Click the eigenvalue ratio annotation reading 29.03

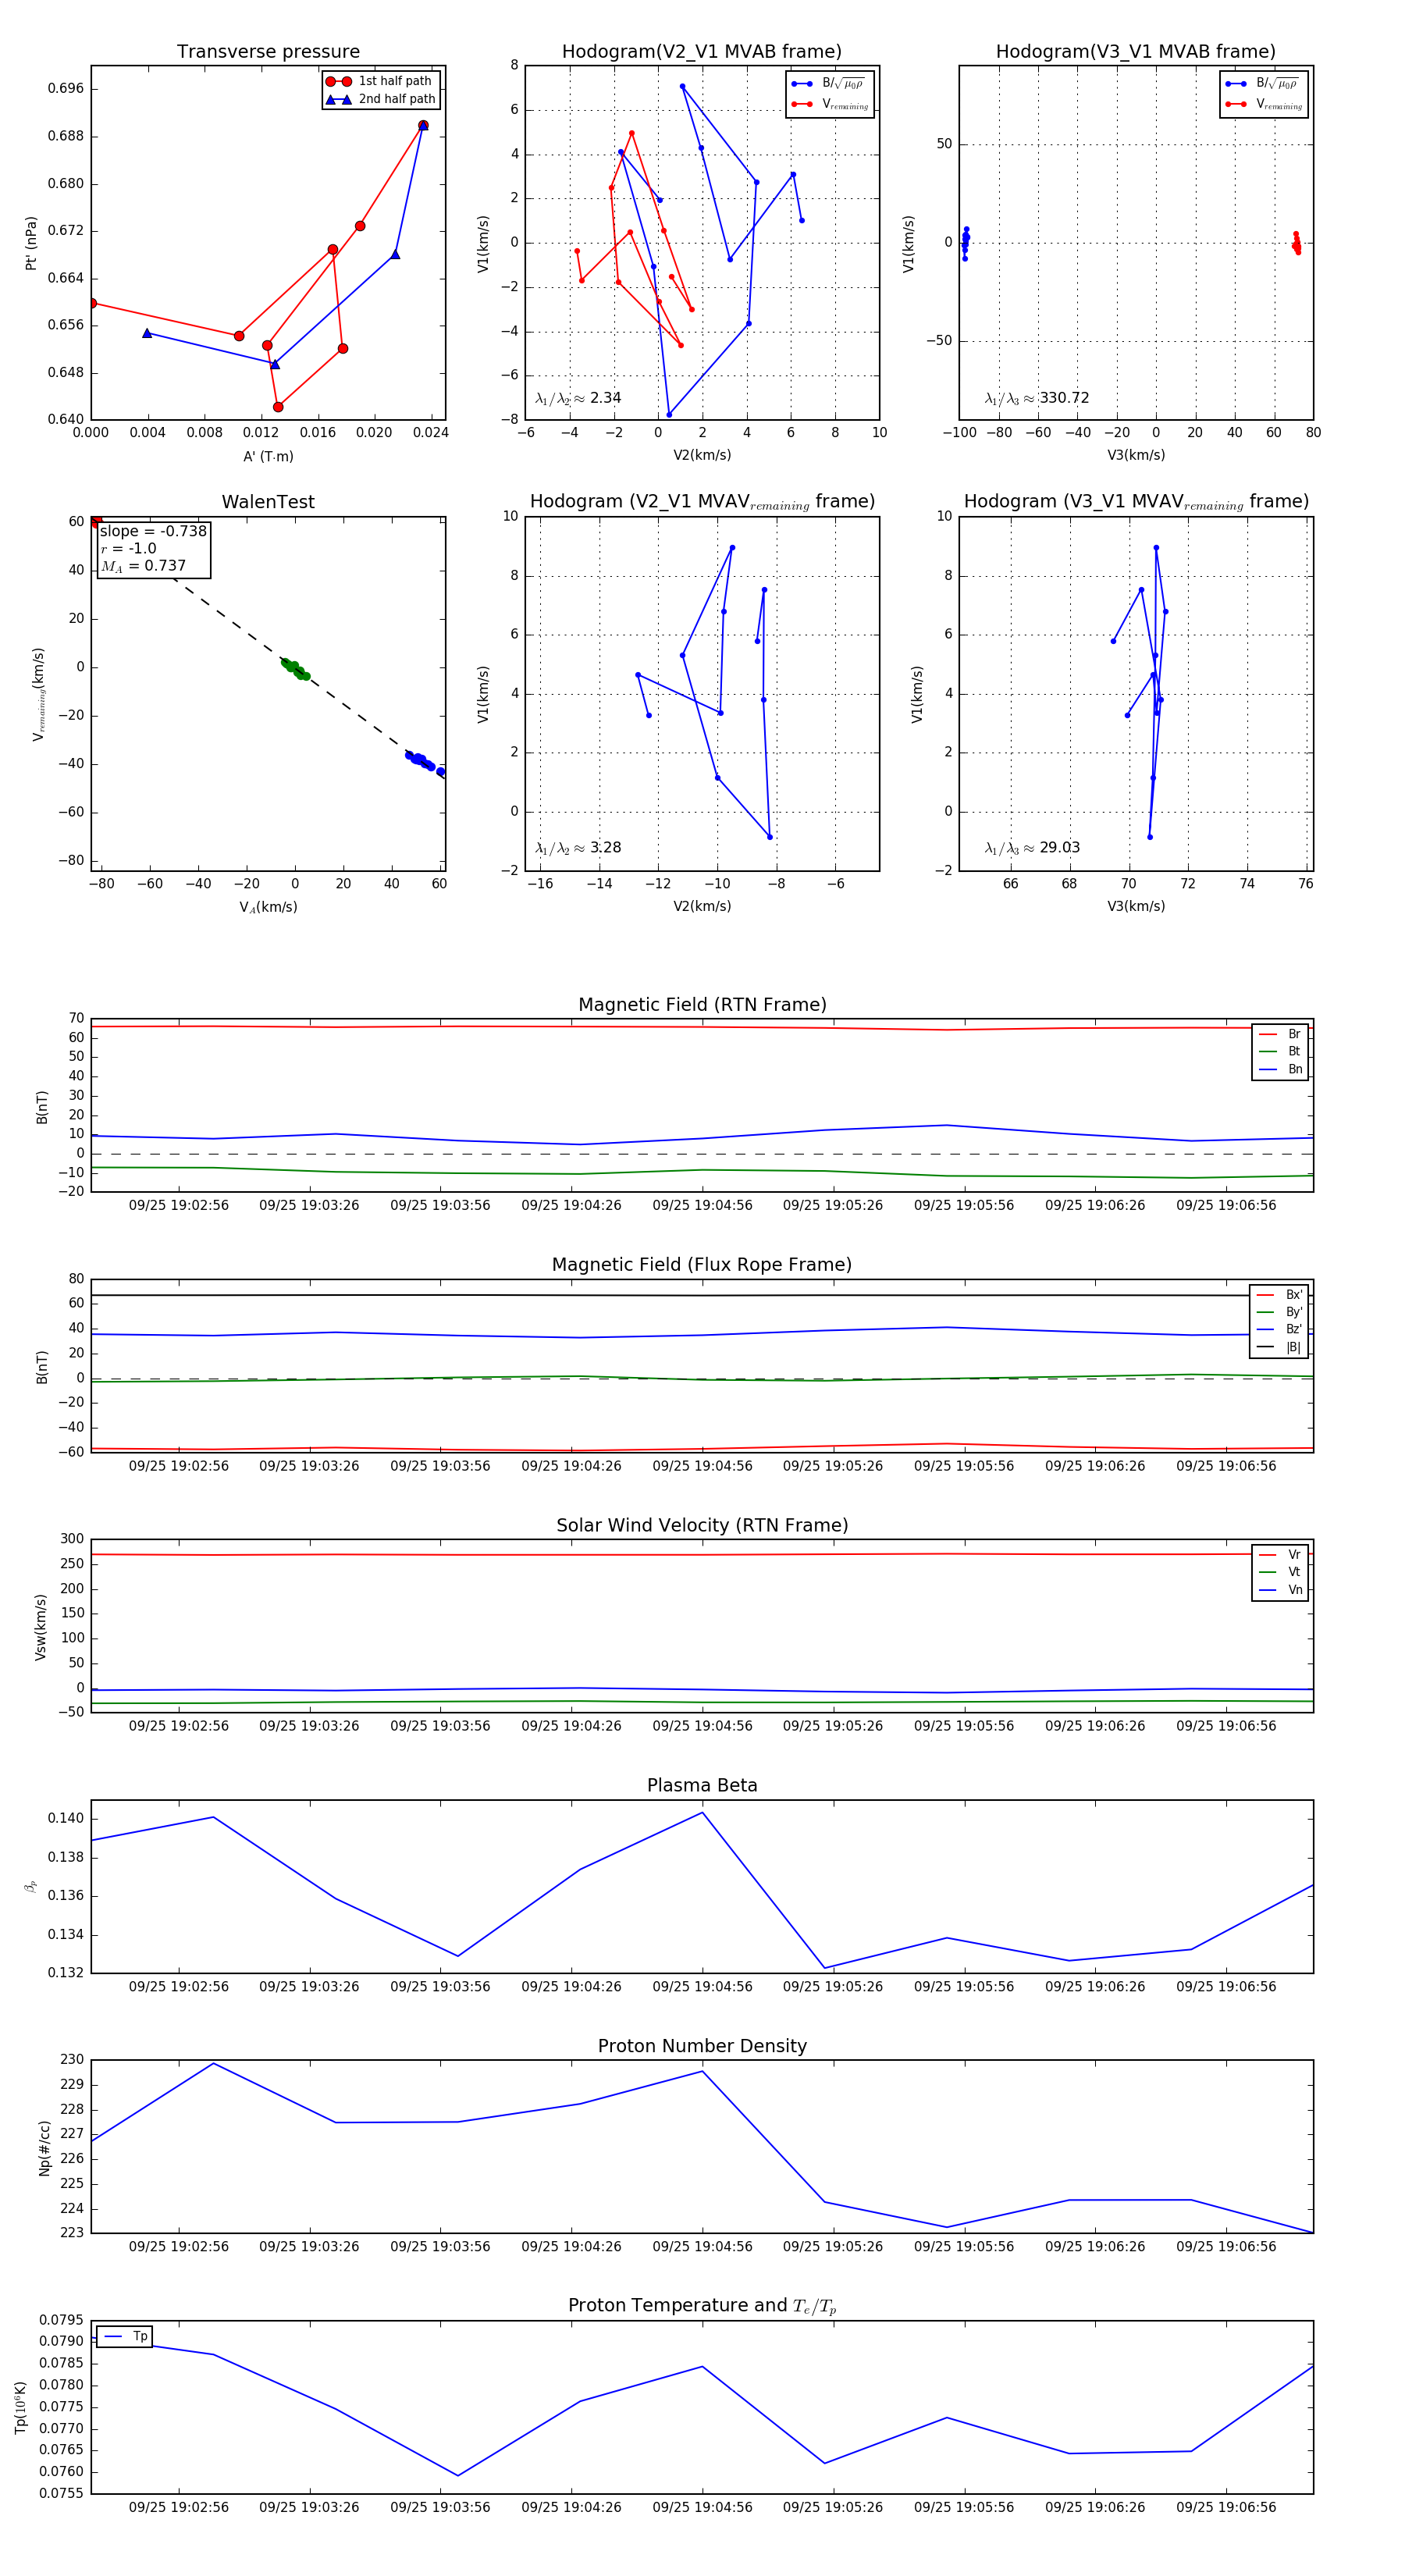1032,848
